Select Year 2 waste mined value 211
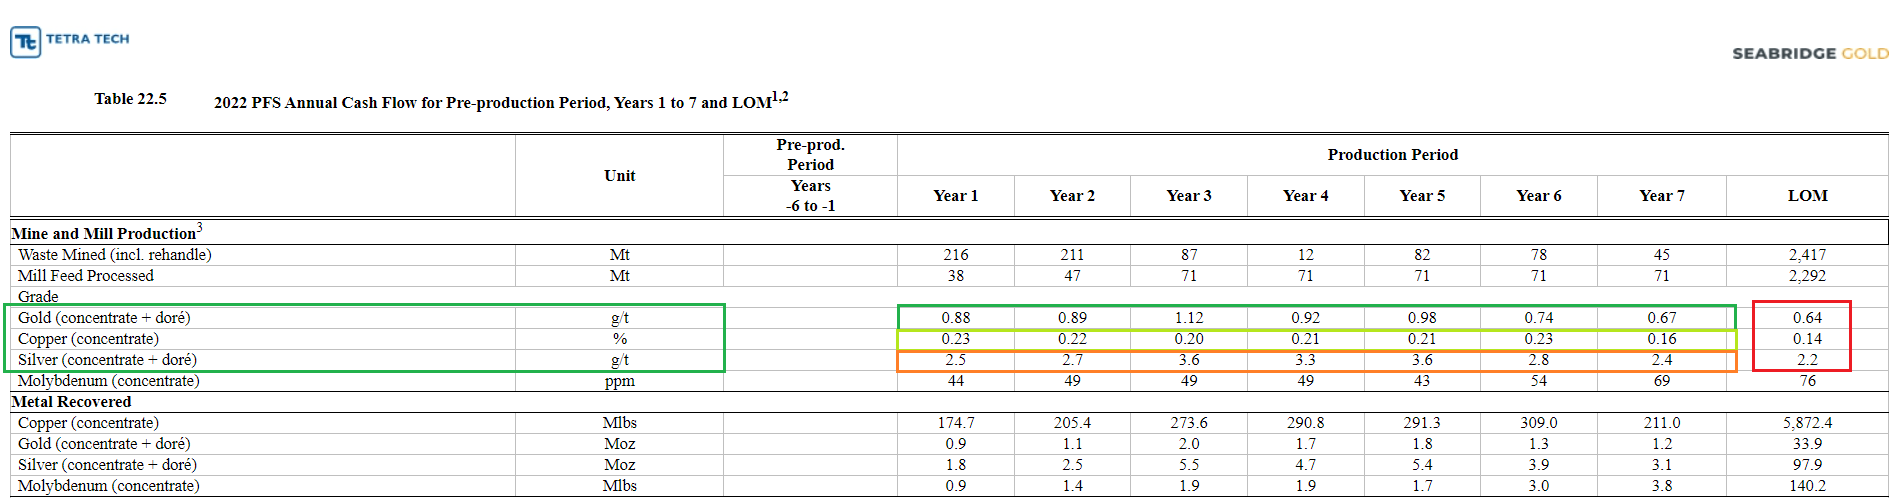The height and width of the screenshot is (498, 1897). click(x=1072, y=255)
